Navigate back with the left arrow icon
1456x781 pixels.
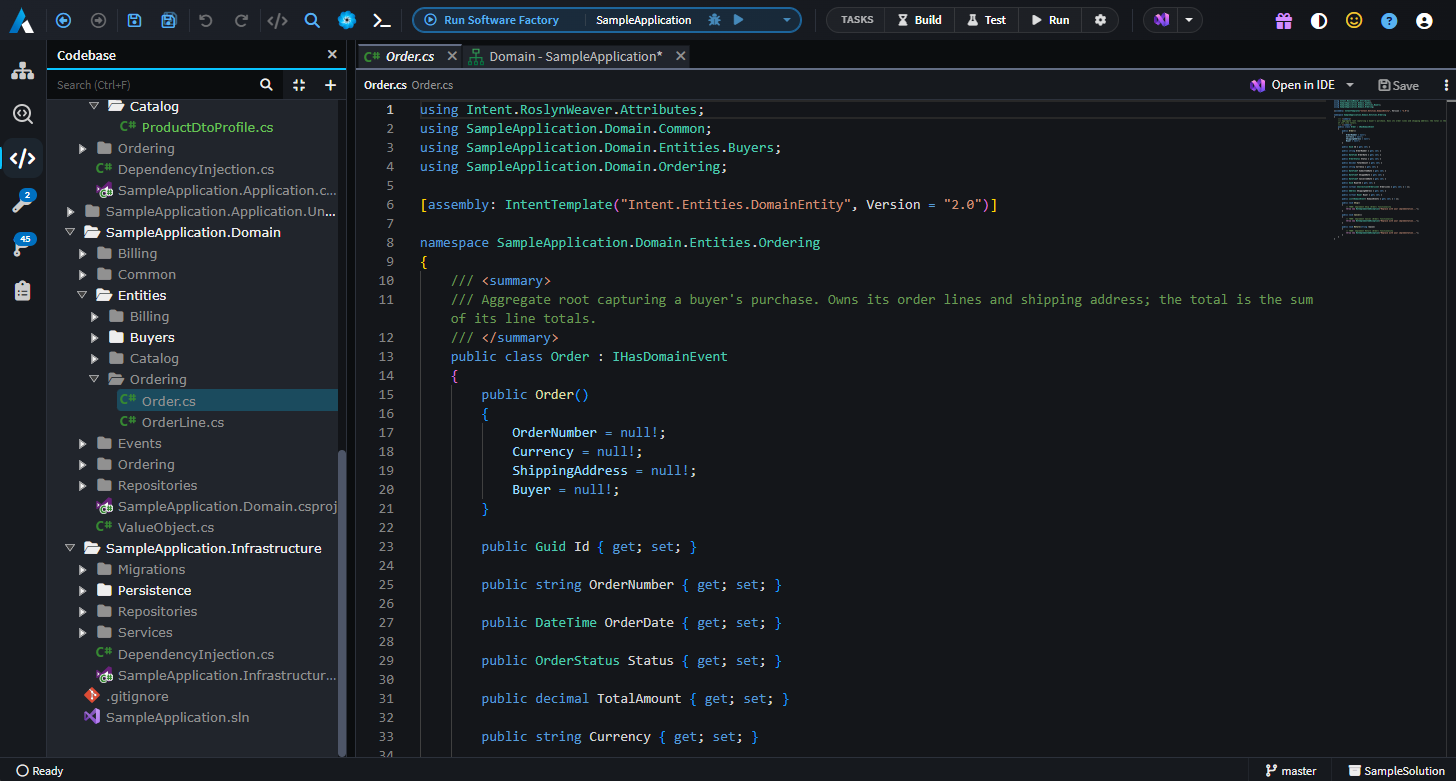pyautogui.click(x=64, y=20)
